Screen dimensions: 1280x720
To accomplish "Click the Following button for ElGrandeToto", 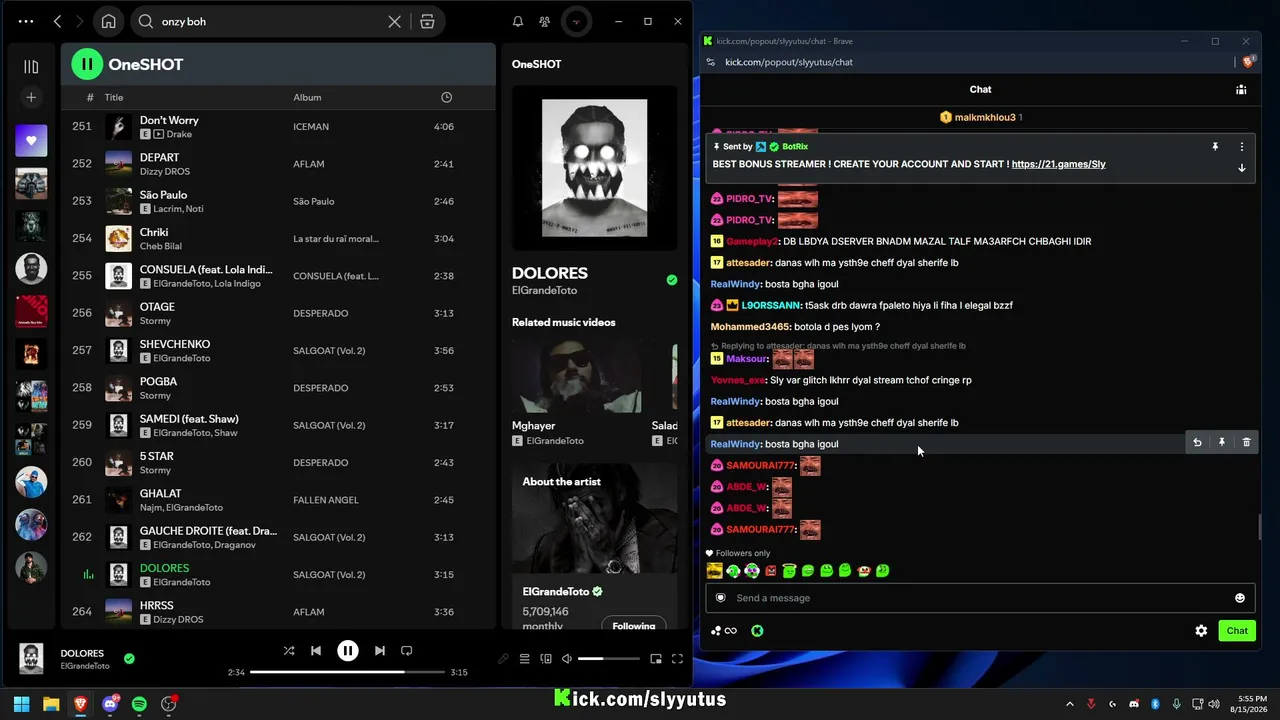I will coord(634,625).
